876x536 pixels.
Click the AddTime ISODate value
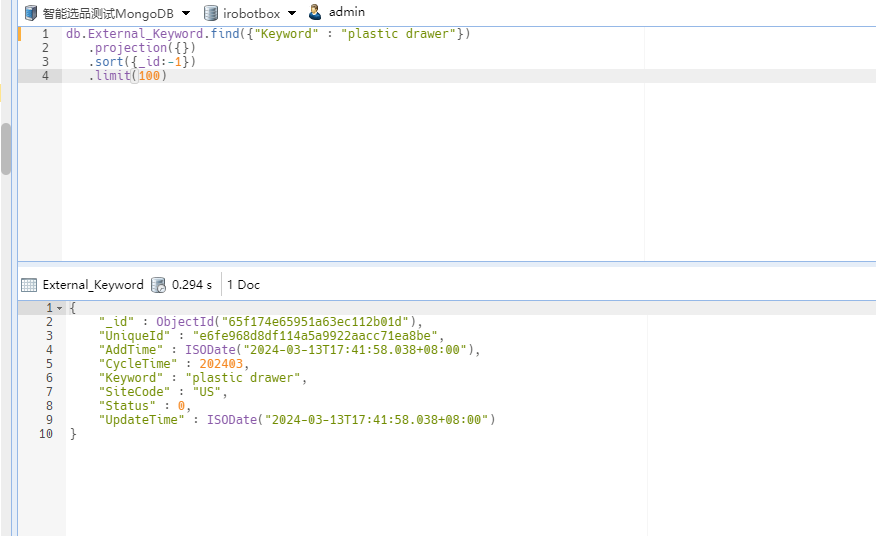pos(332,350)
